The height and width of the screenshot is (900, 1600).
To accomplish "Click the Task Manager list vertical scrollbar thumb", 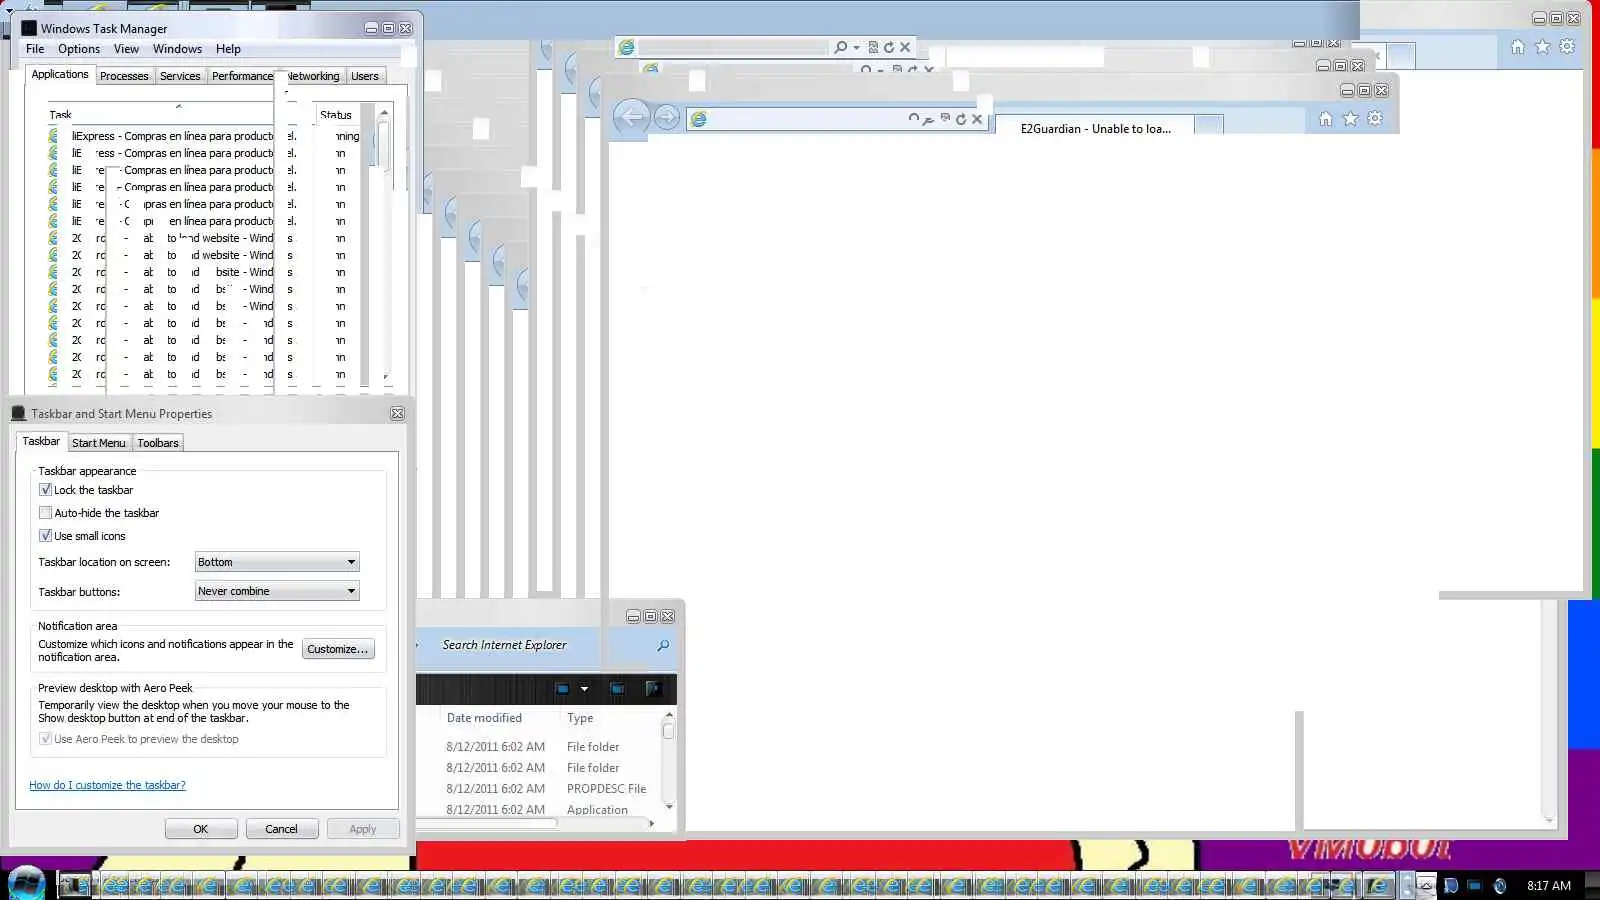I will tap(383, 145).
